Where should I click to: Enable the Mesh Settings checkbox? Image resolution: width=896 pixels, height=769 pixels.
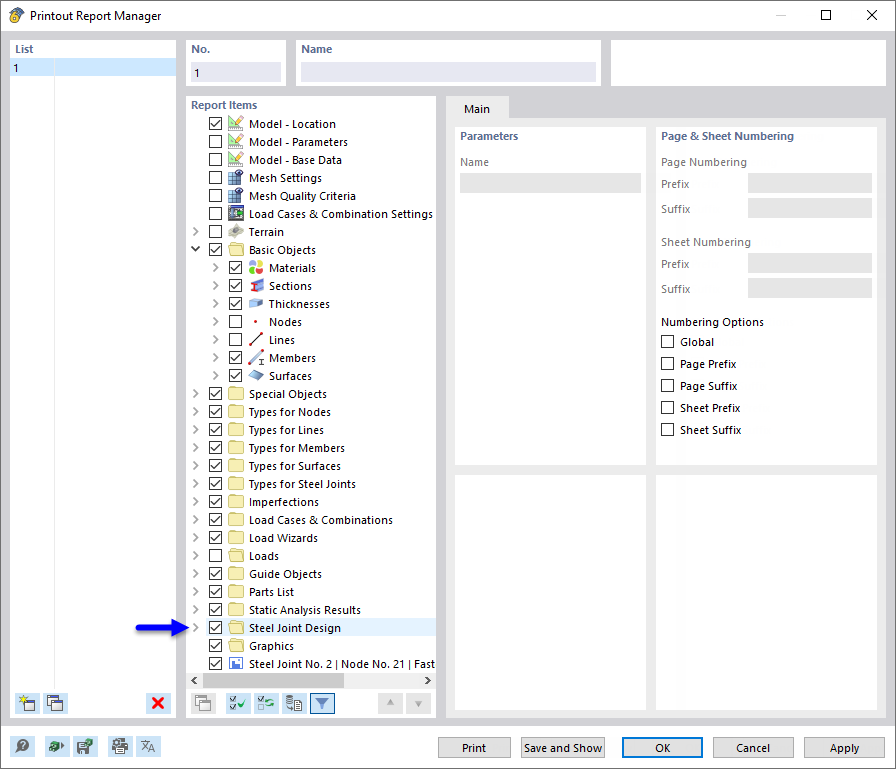[x=216, y=177]
